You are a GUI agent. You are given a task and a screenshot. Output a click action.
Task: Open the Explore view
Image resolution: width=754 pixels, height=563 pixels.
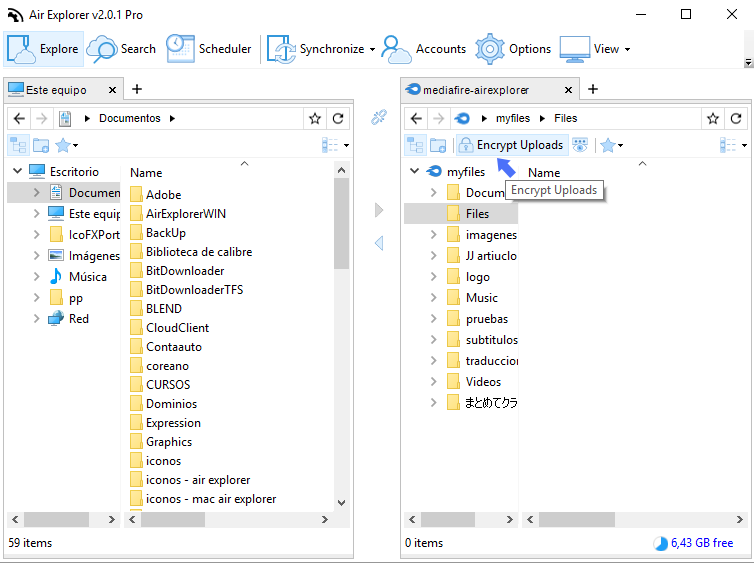click(x=44, y=49)
